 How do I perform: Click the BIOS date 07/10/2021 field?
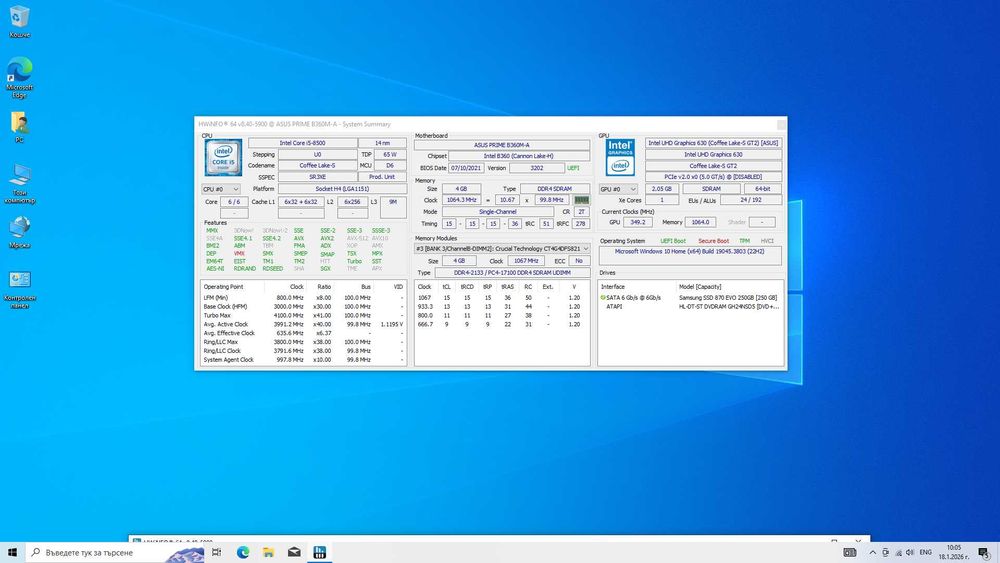pos(466,168)
